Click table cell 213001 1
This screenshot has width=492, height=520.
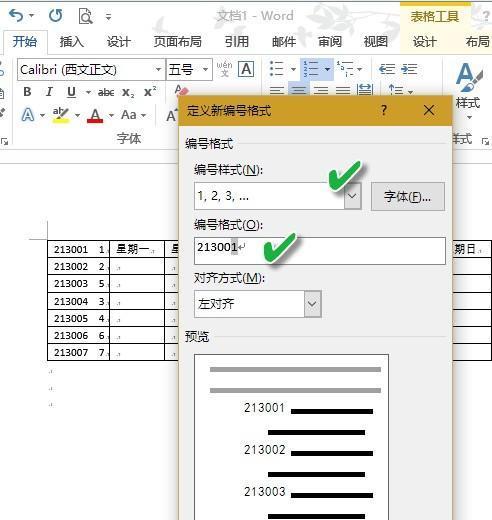pos(79,249)
